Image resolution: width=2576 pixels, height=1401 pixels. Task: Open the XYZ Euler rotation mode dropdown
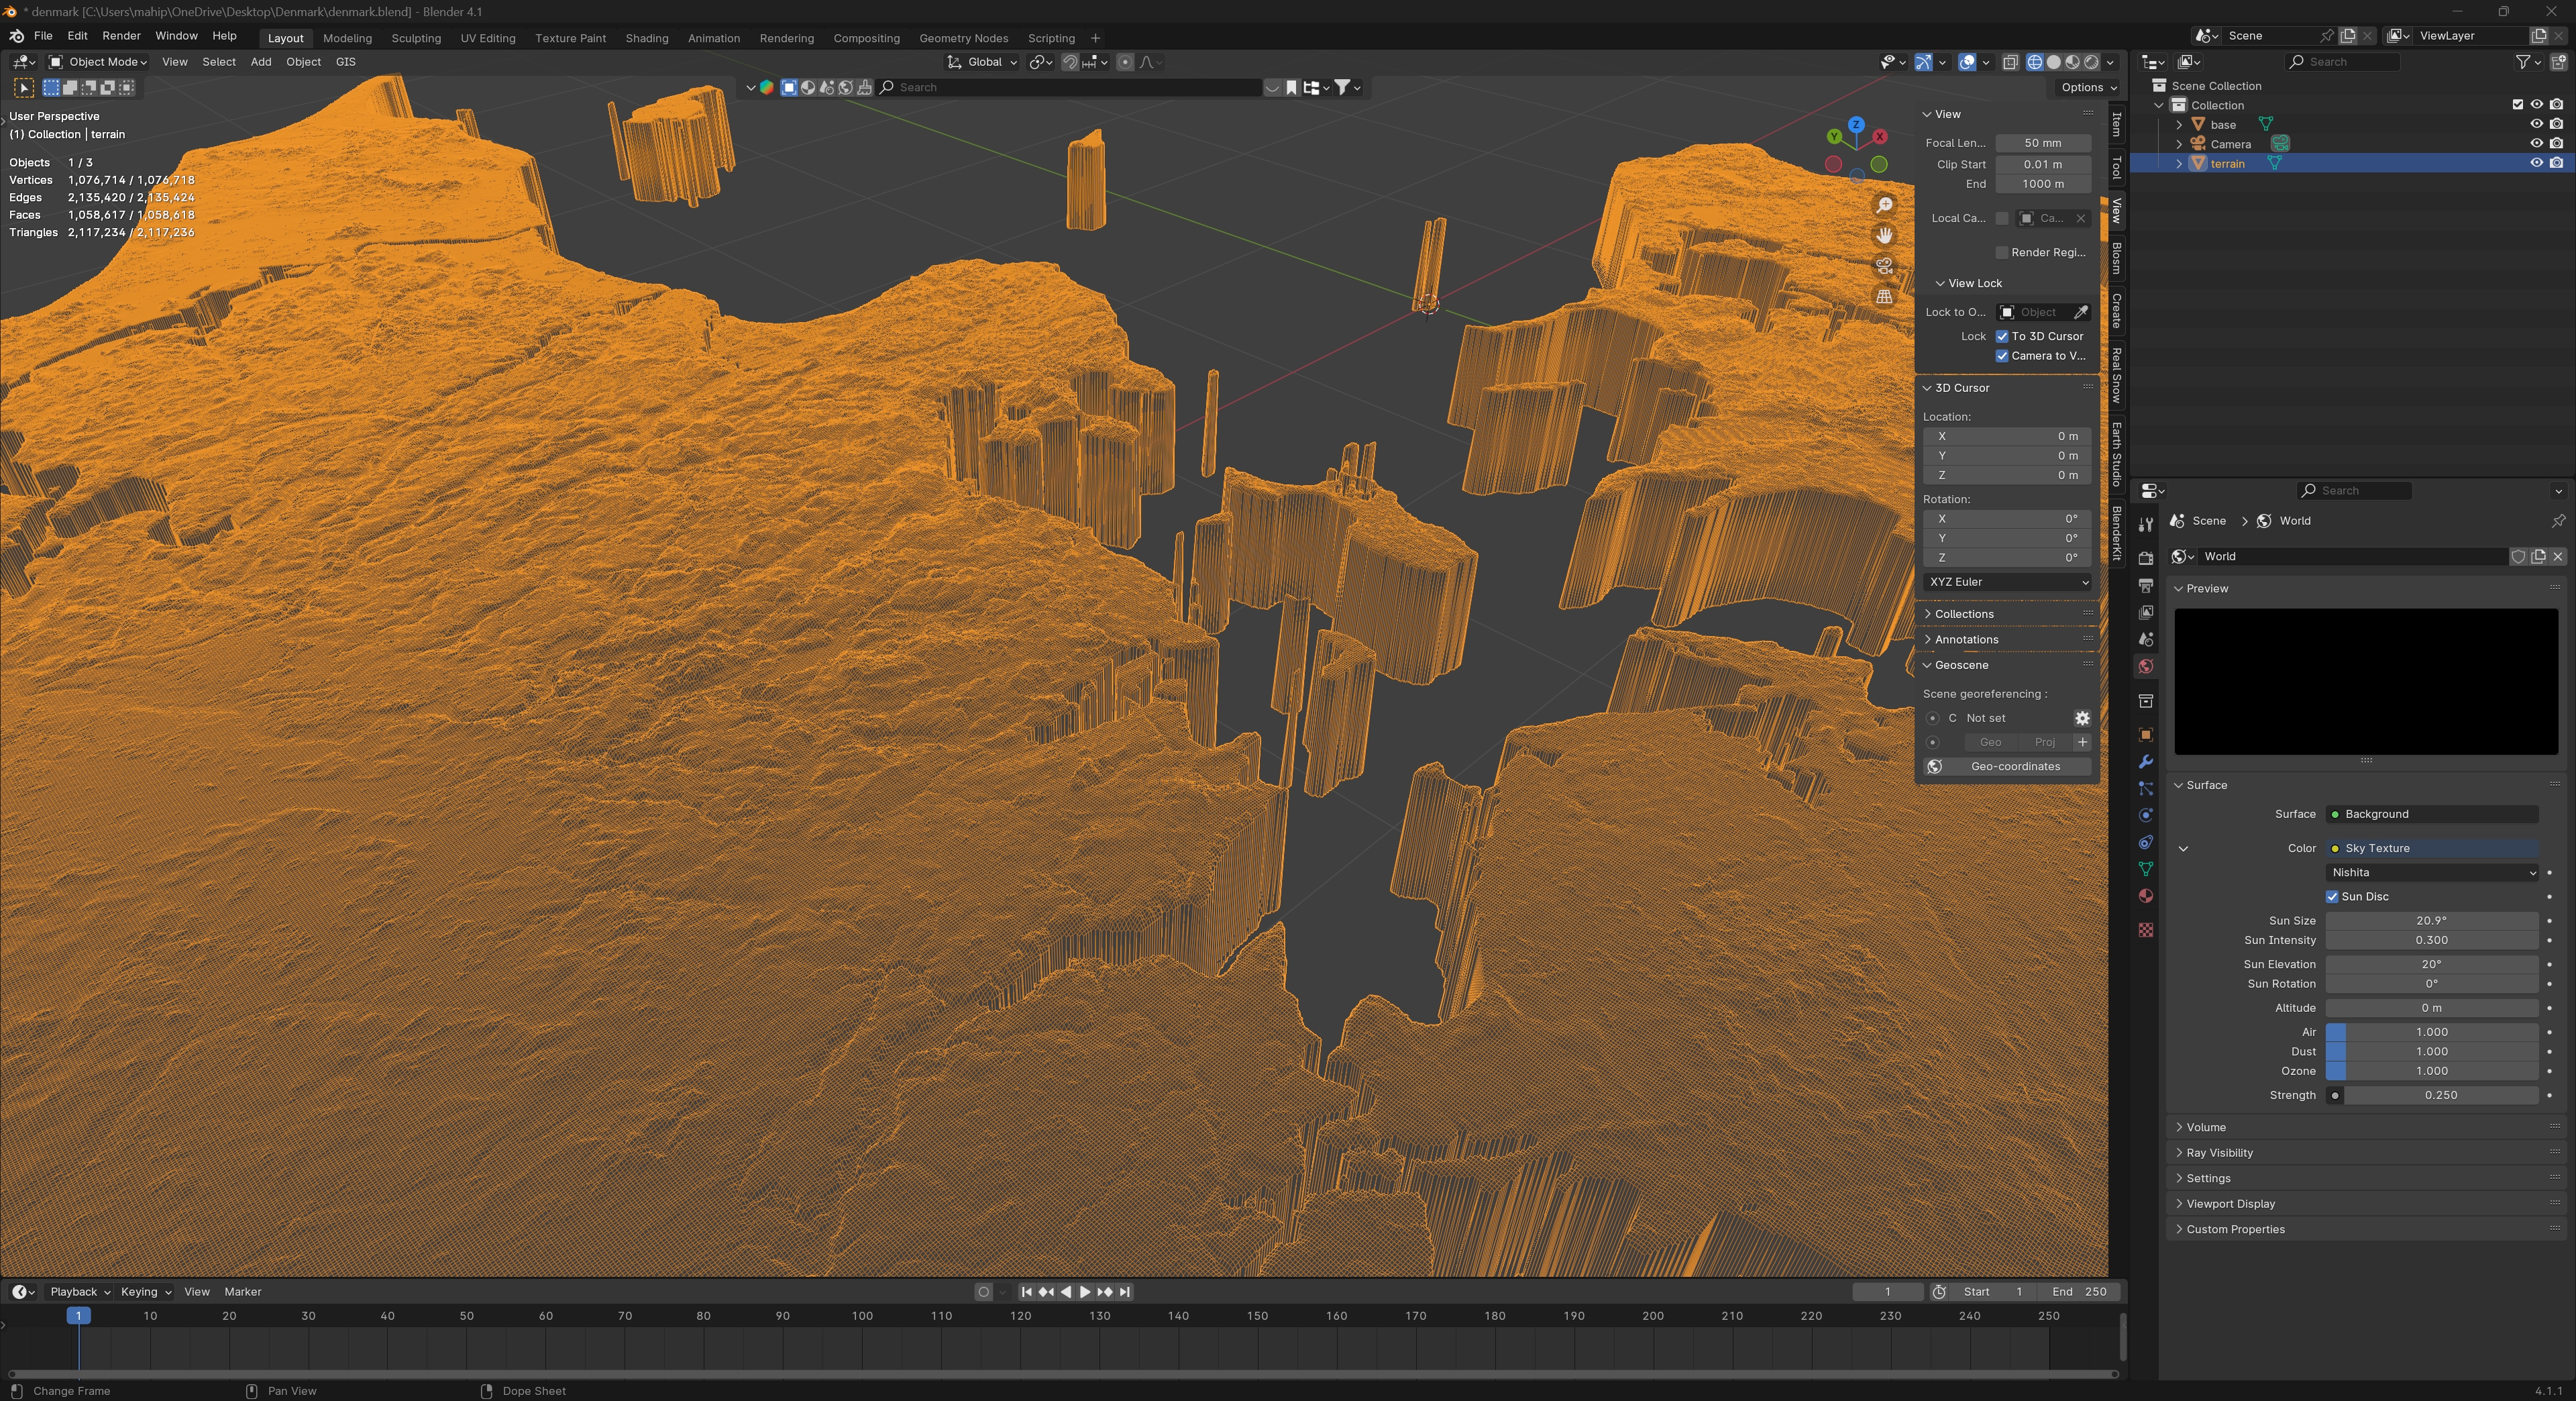click(x=2007, y=582)
